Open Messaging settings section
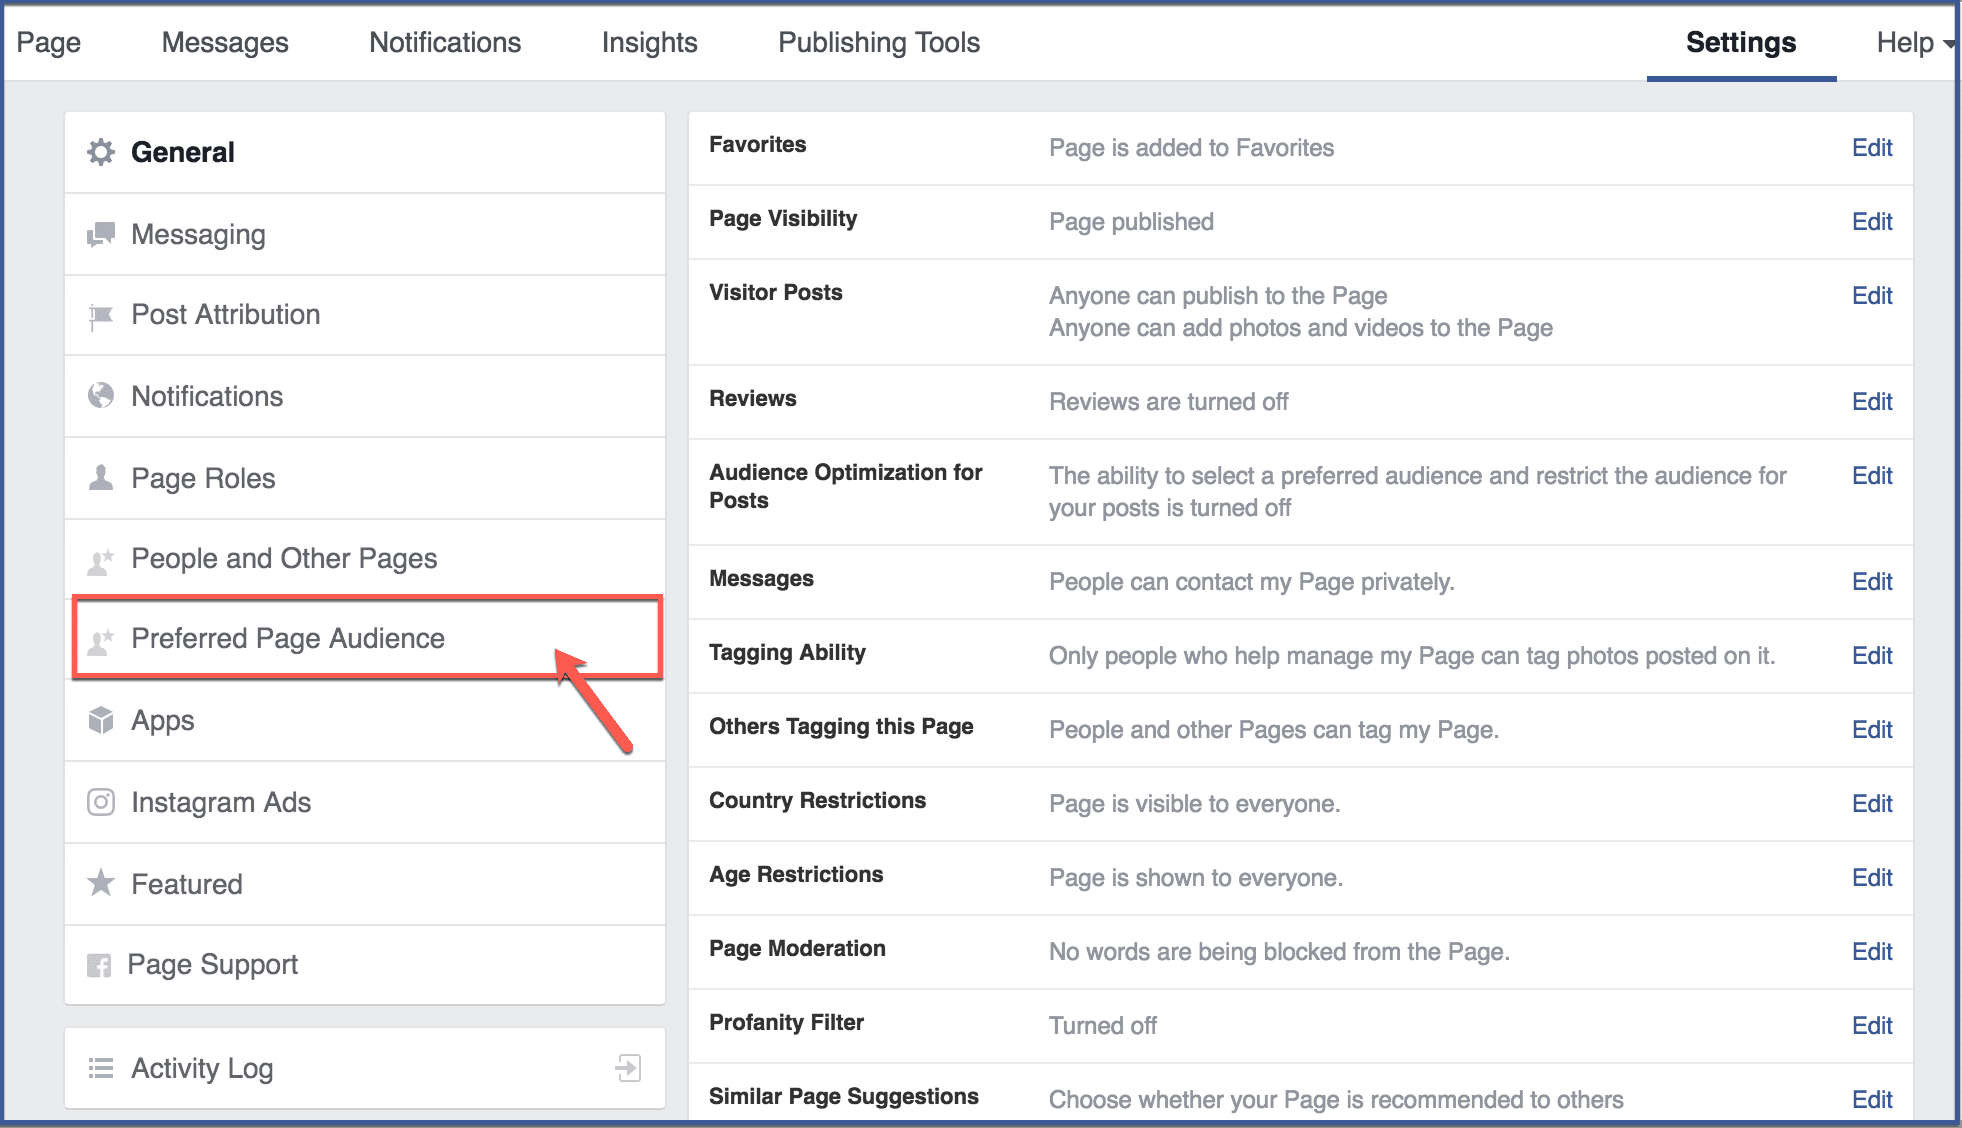 point(365,234)
